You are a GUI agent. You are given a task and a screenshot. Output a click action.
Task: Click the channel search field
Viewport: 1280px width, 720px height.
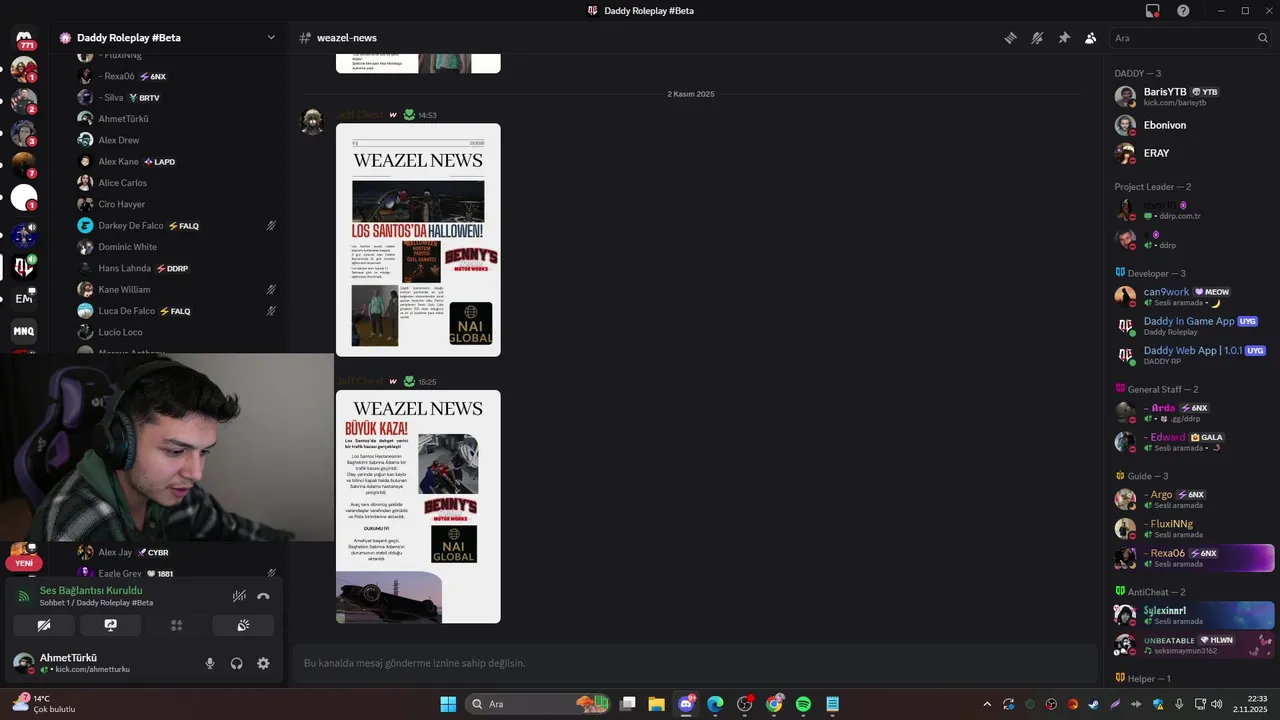[1190, 38]
